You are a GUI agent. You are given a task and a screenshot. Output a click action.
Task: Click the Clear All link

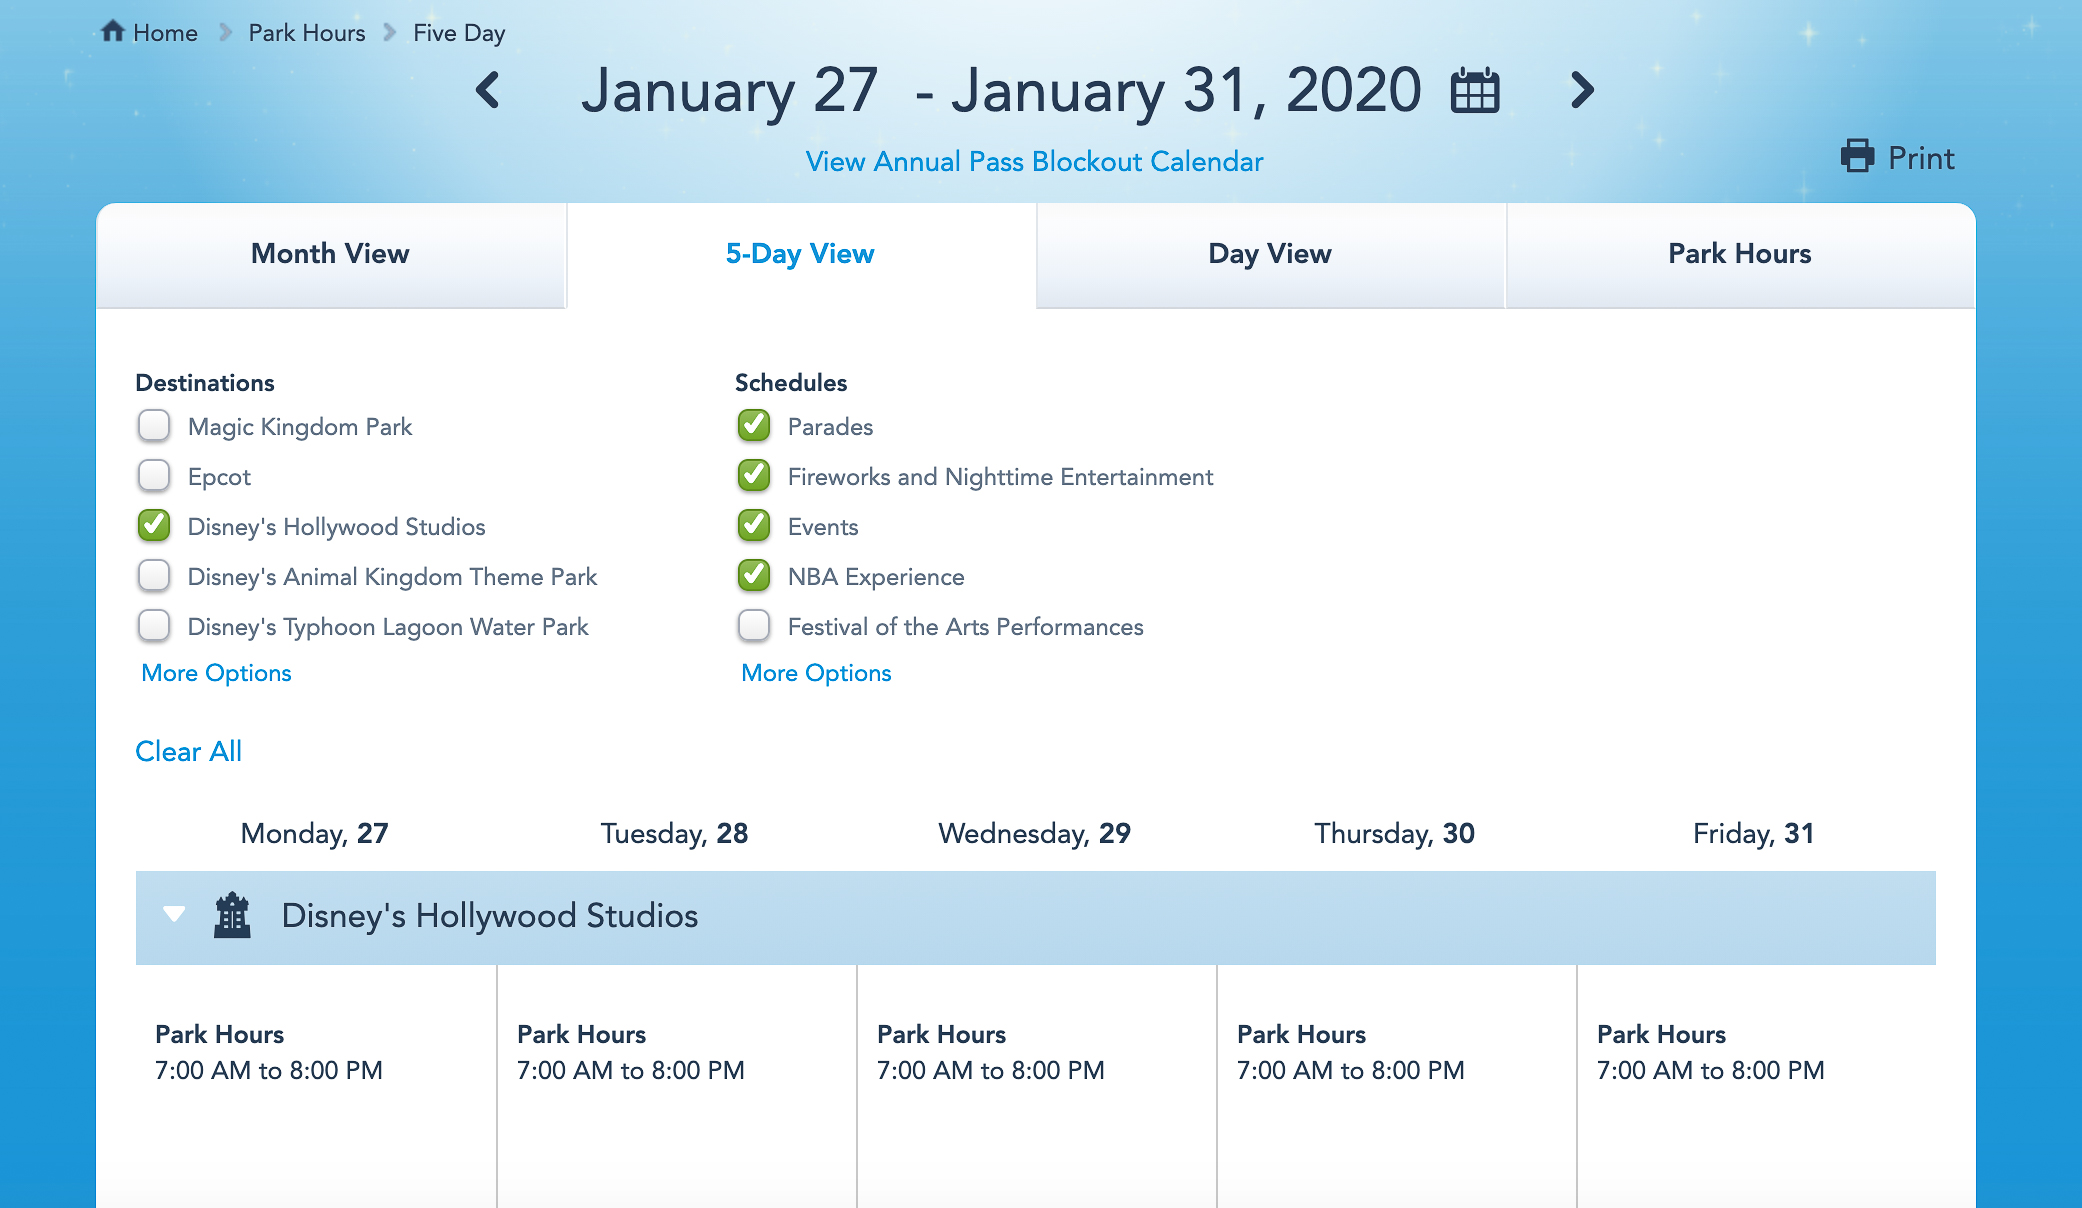point(188,752)
